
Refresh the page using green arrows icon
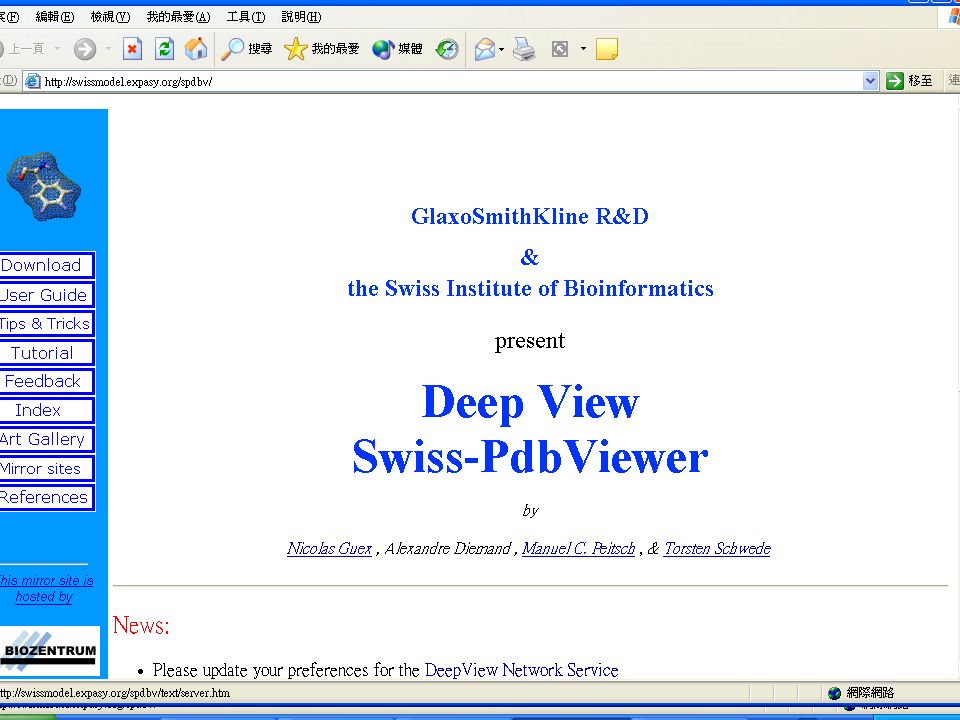pyautogui.click(x=164, y=49)
